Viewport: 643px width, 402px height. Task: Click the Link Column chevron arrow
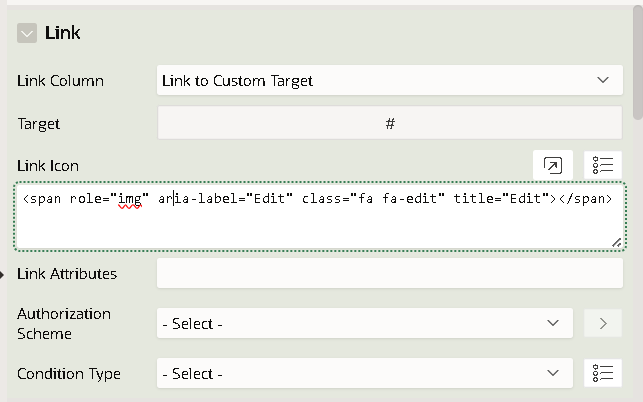(x=602, y=80)
